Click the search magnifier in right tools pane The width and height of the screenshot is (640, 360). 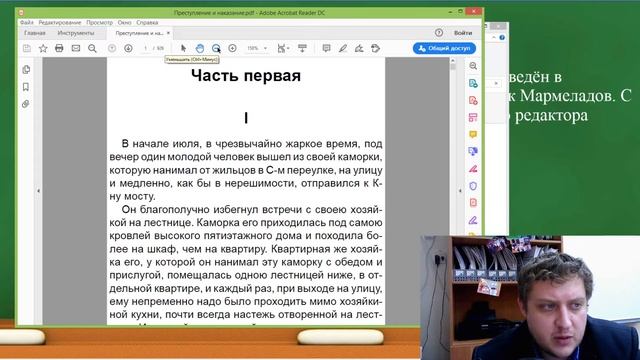tap(473, 66)
